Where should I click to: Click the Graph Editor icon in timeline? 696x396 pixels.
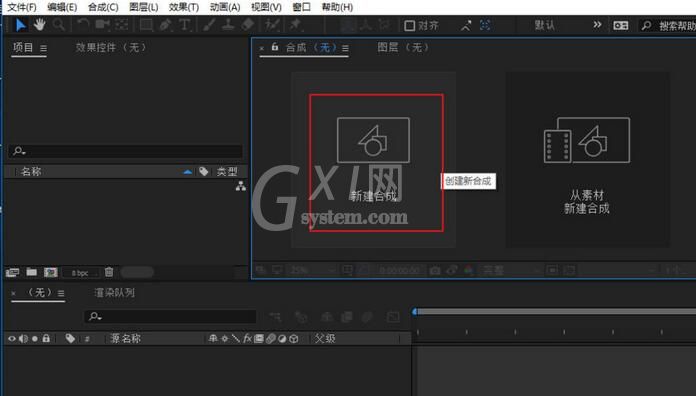click(x=393, y=317)
